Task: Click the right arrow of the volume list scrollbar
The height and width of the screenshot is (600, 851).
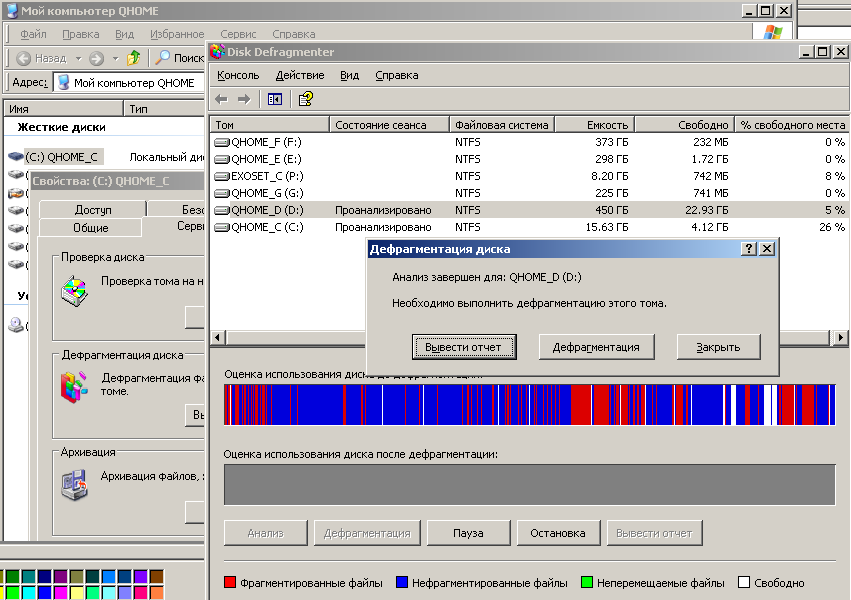Action: tap(840, 337)
